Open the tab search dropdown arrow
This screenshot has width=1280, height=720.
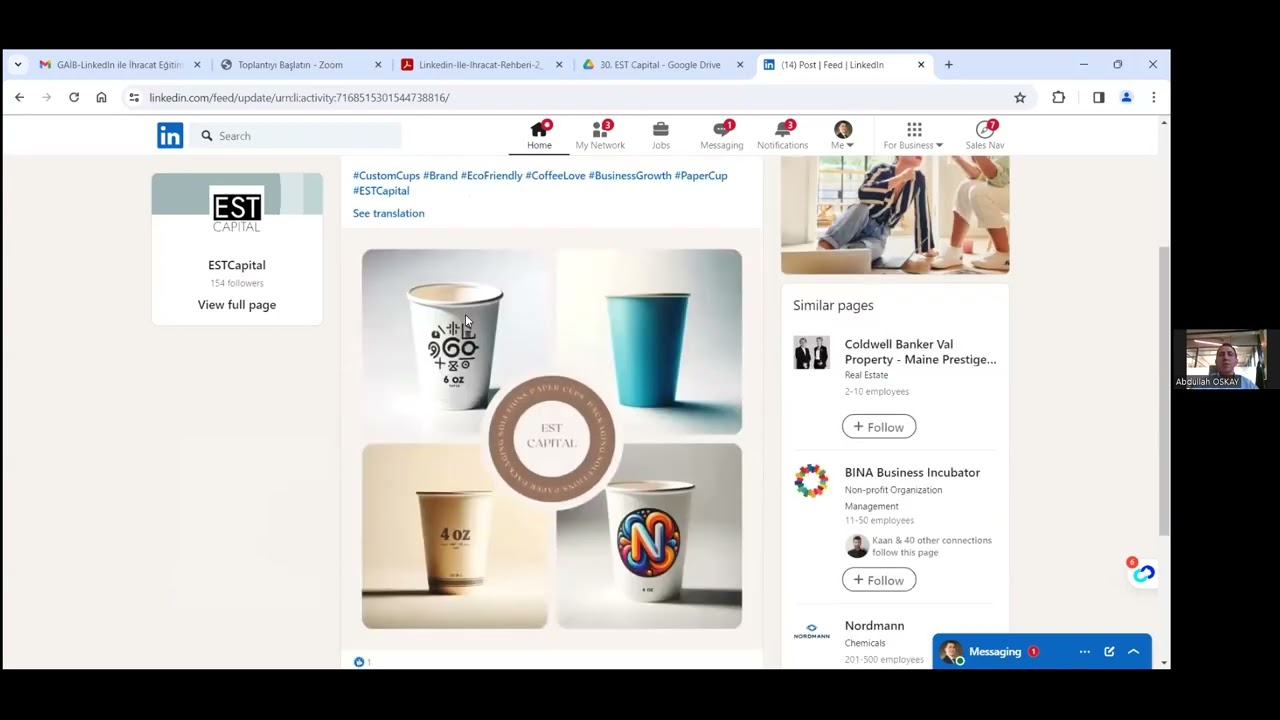(18, 65)
